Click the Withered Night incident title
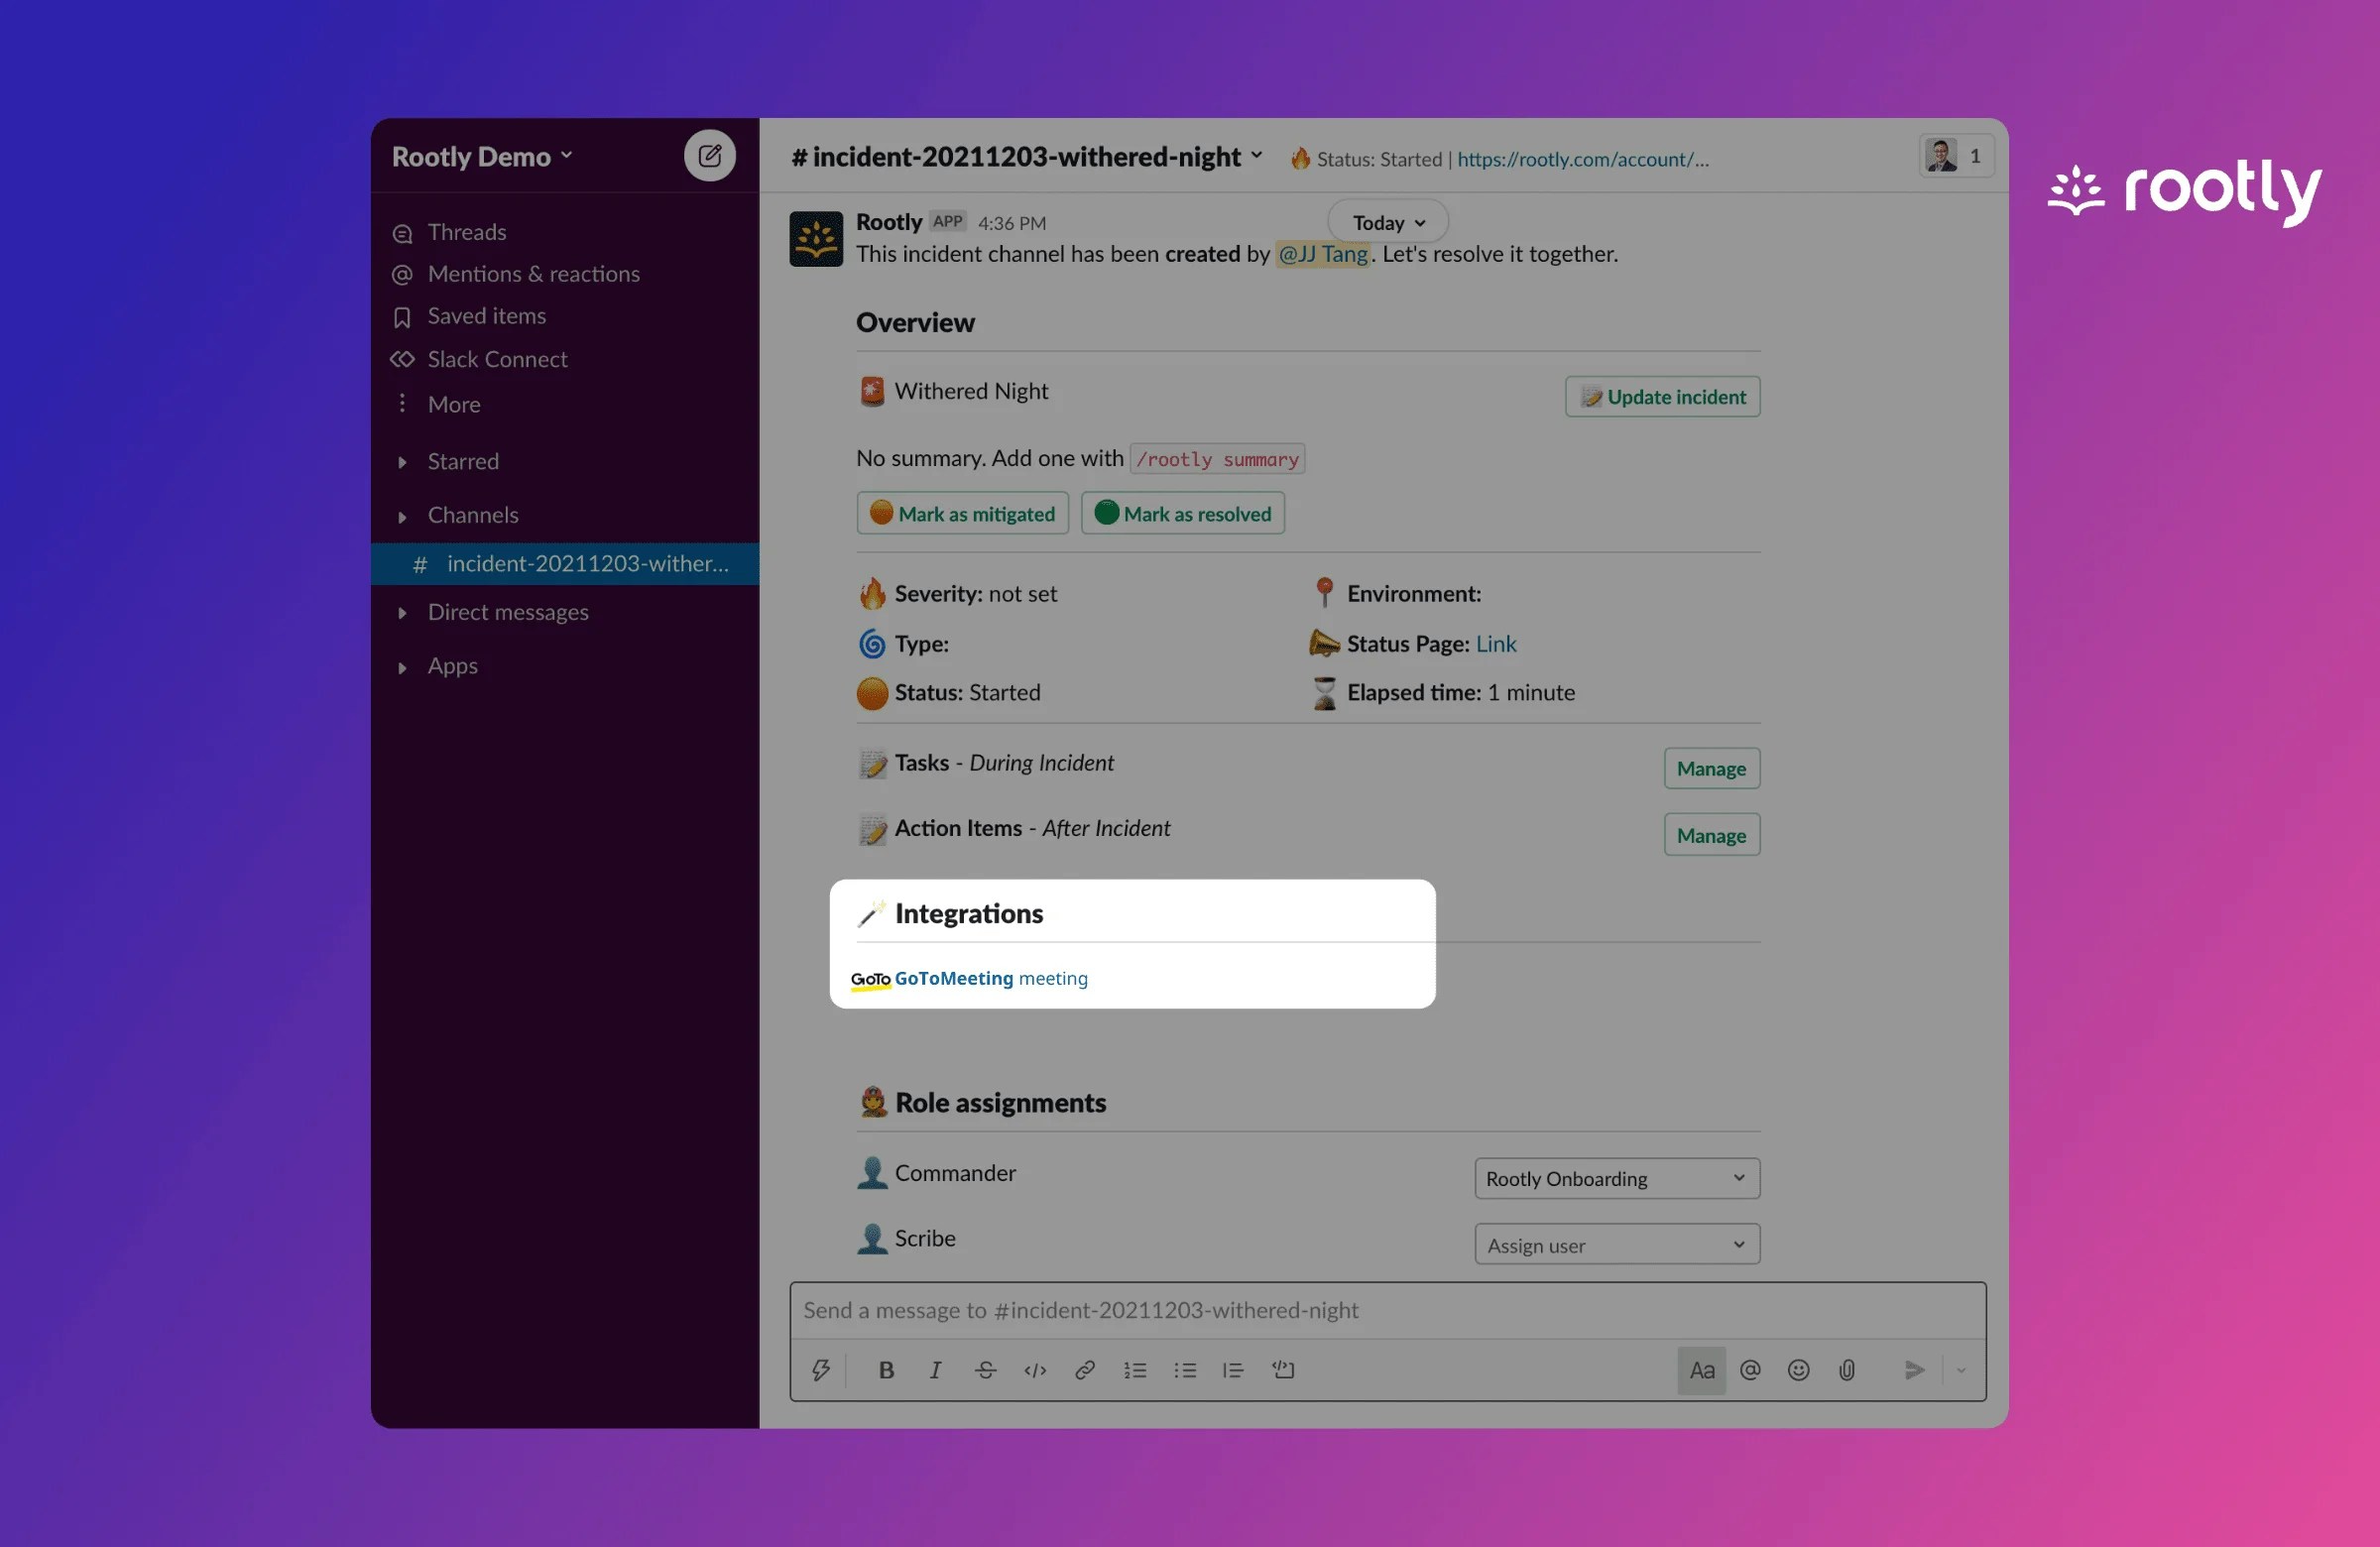 pos(971,391)
